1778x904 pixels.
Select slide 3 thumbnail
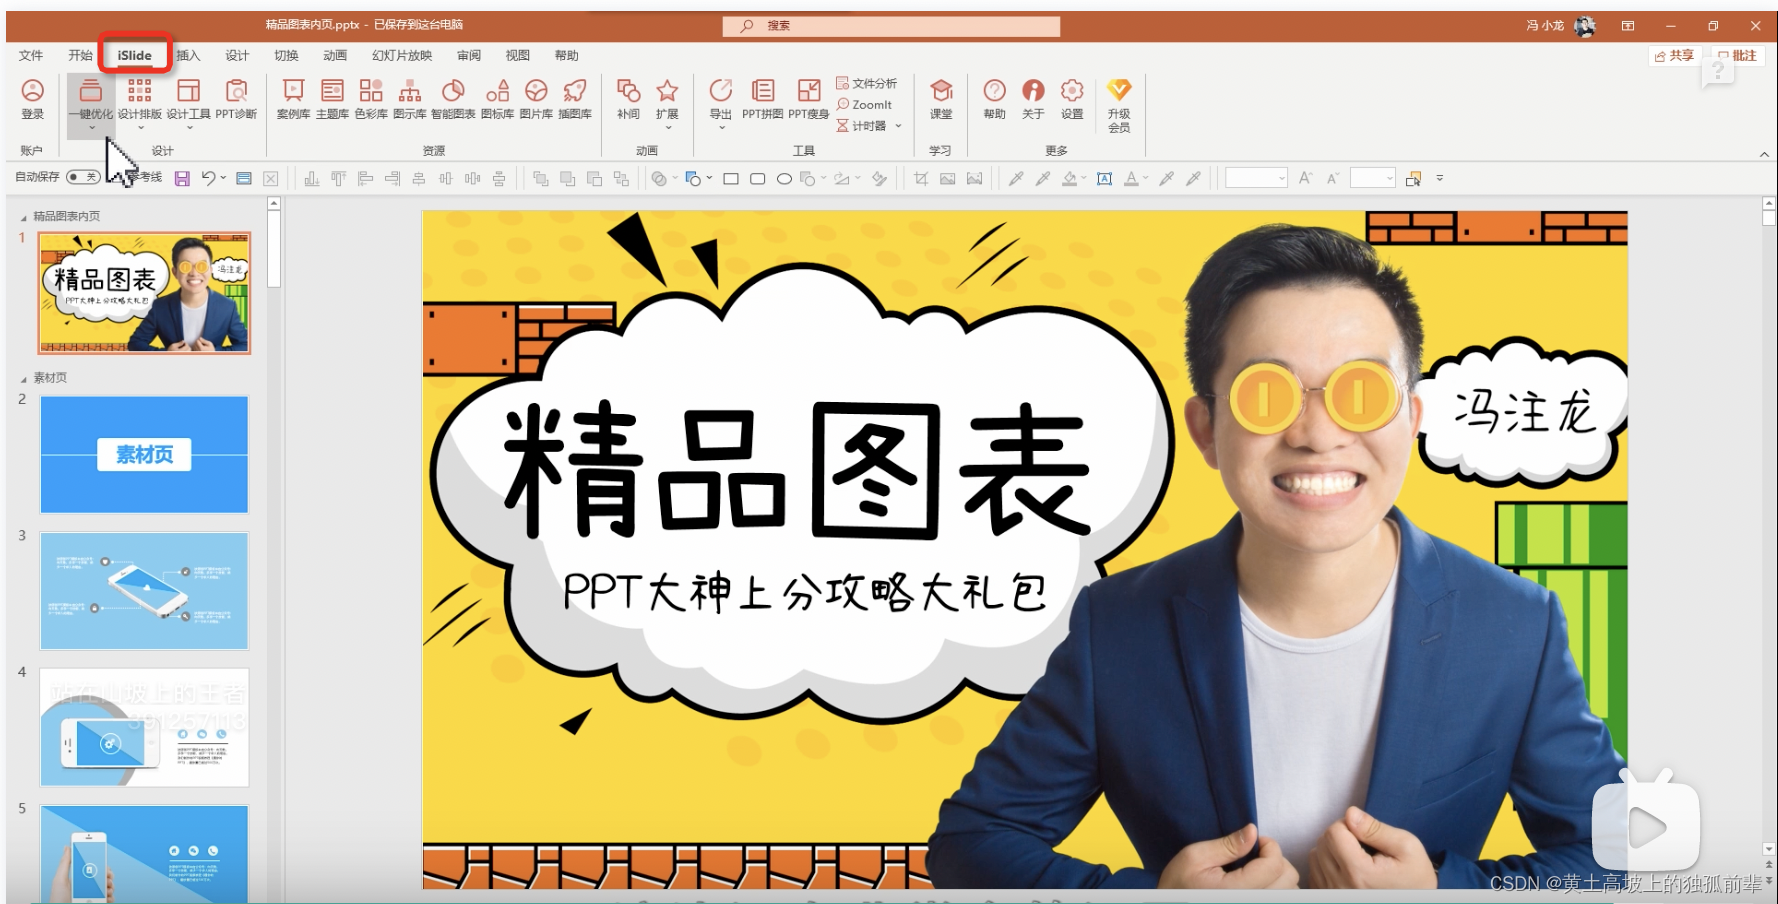click(x=144, y=591)
